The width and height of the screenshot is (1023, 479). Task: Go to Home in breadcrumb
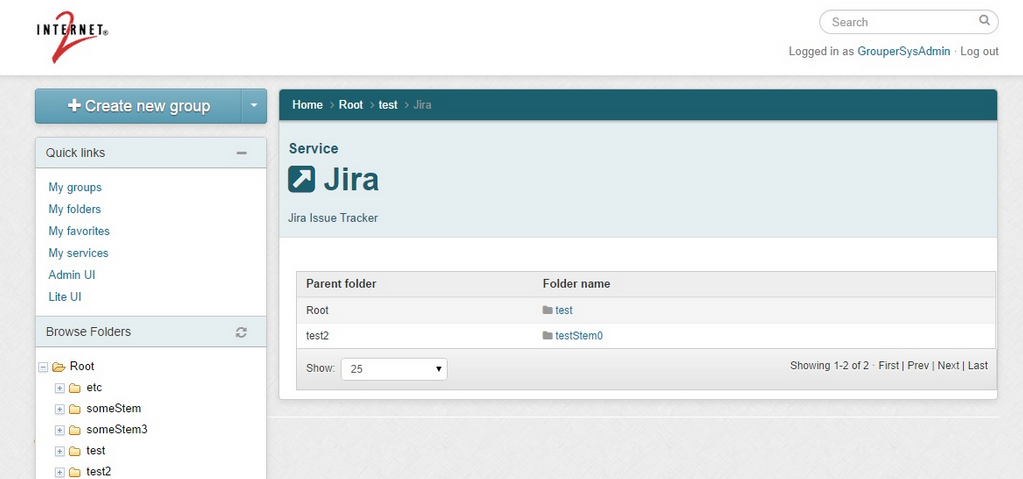click(x=307, y=105)
